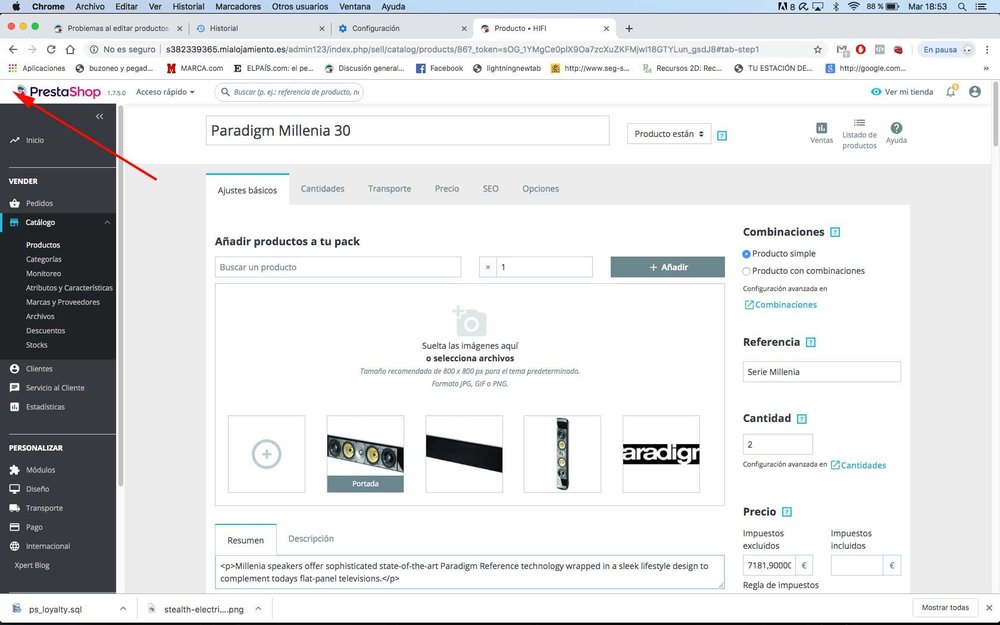This screenshot has width=1000, height=625.
Task: Open Acceso rápido dropdown
Action: point(165,92)
